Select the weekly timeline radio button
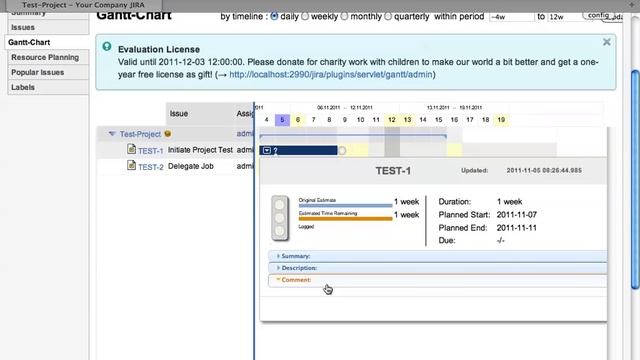The image size is (640, 360). 305,16
